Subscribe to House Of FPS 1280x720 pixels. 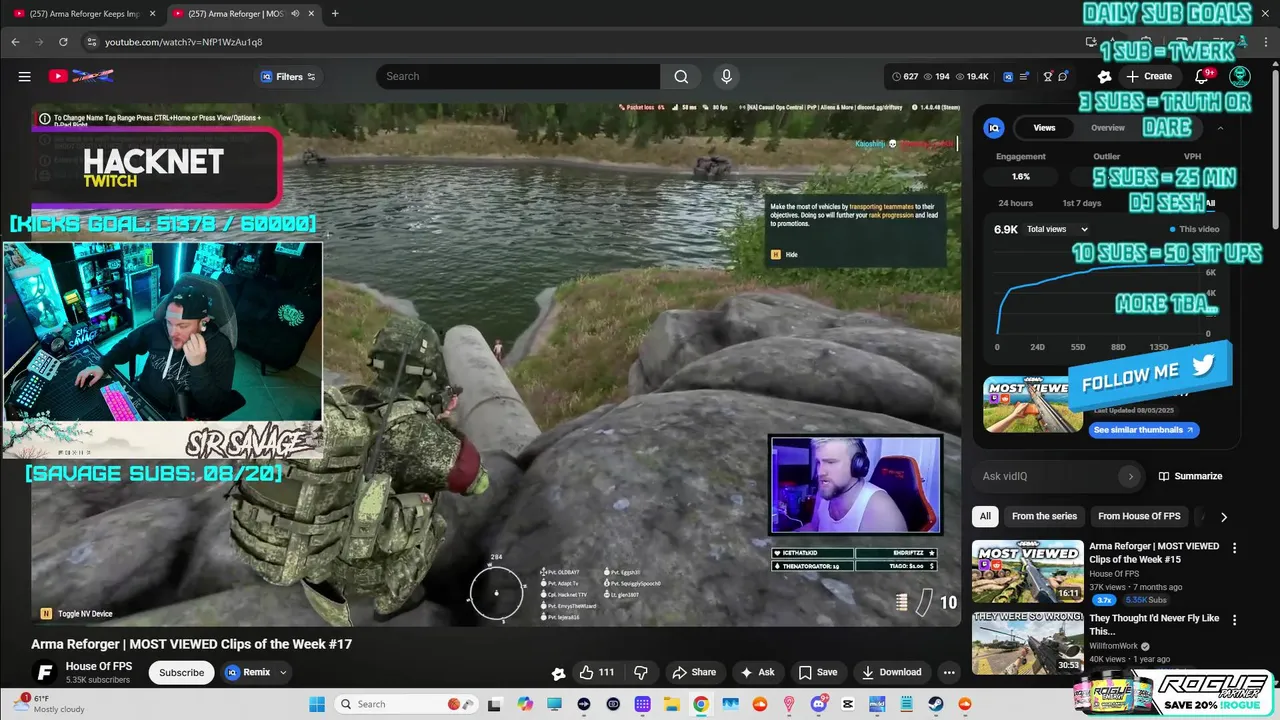182,672
